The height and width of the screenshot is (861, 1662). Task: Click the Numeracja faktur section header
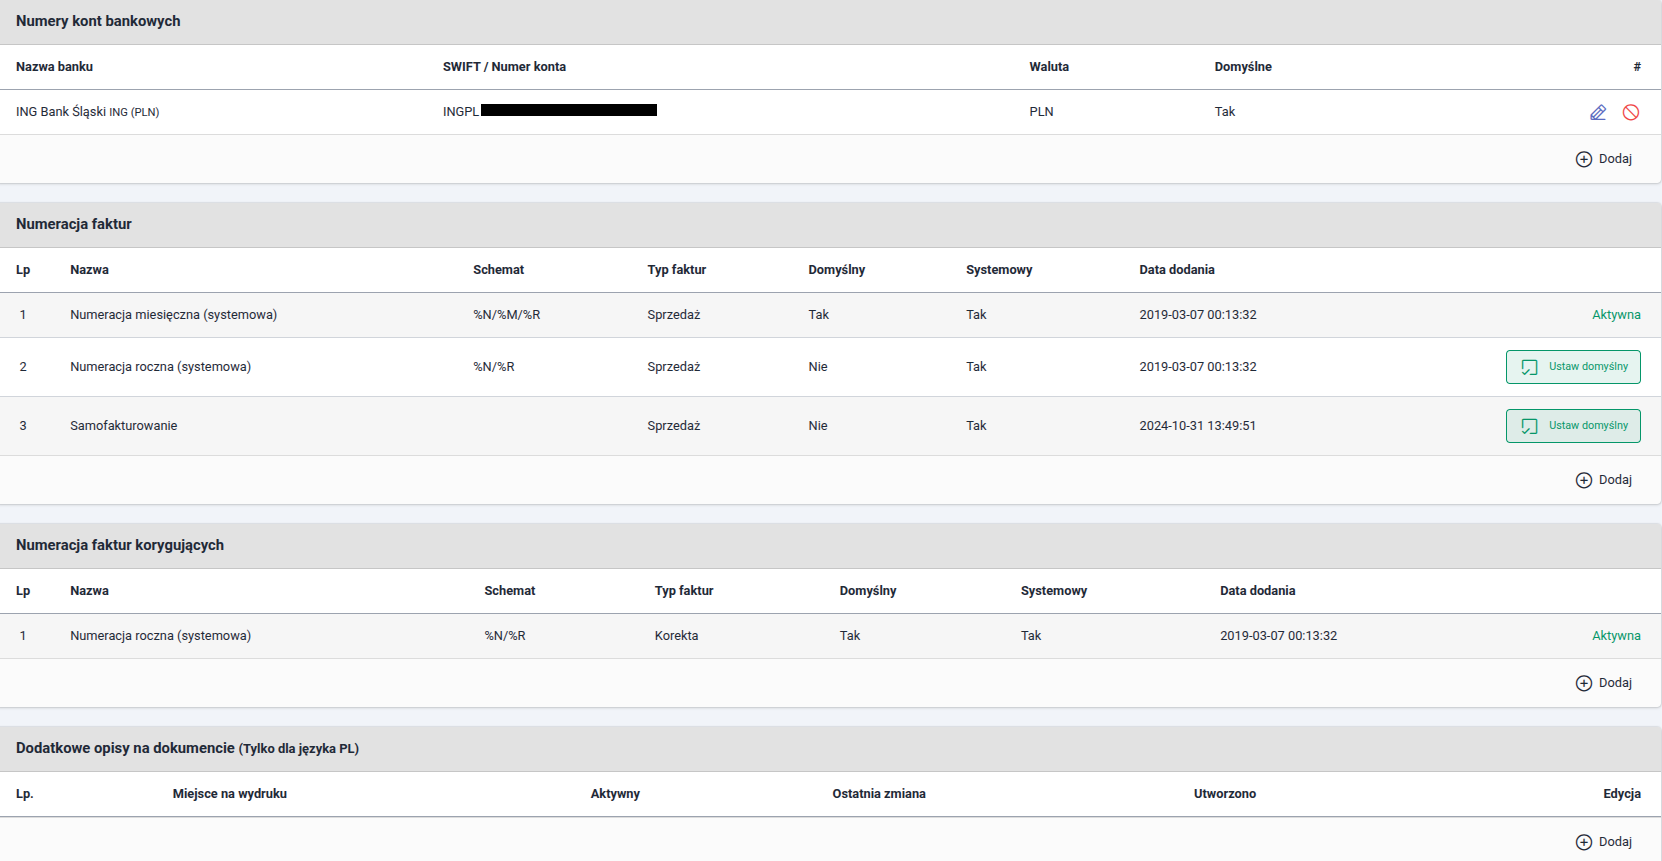point(74,224)
